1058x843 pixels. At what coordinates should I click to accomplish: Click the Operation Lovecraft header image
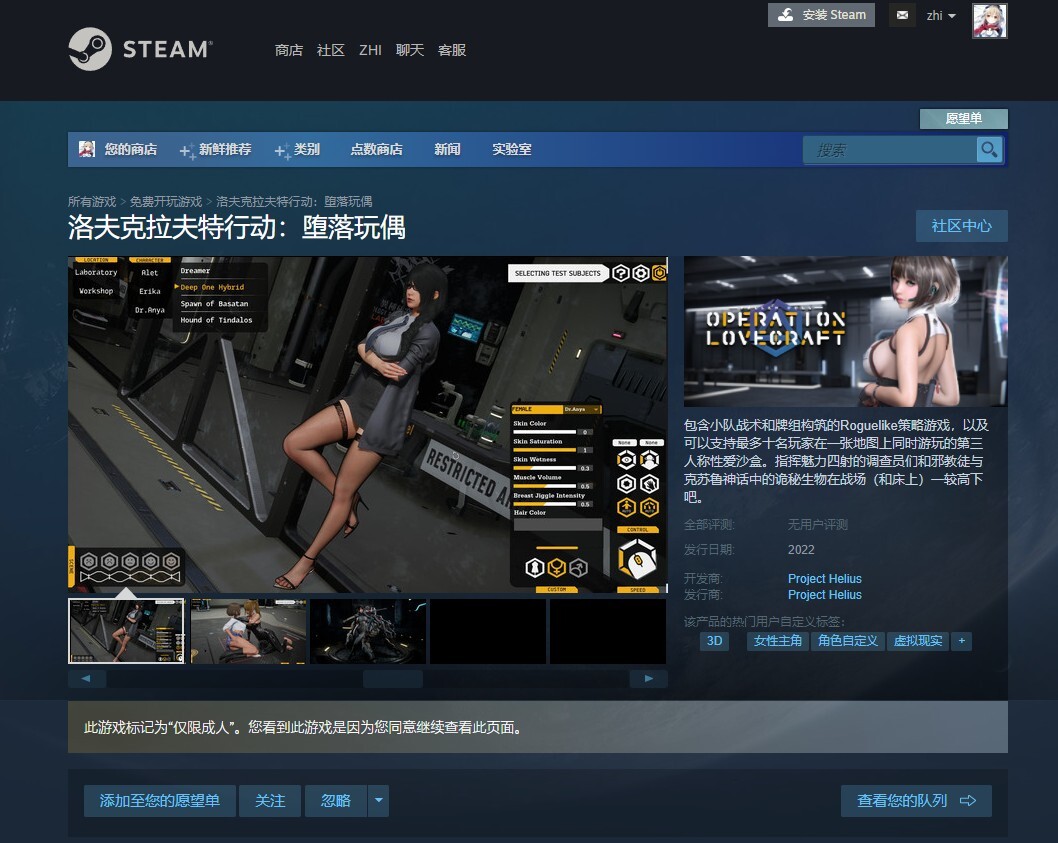(x=845, y=331)
